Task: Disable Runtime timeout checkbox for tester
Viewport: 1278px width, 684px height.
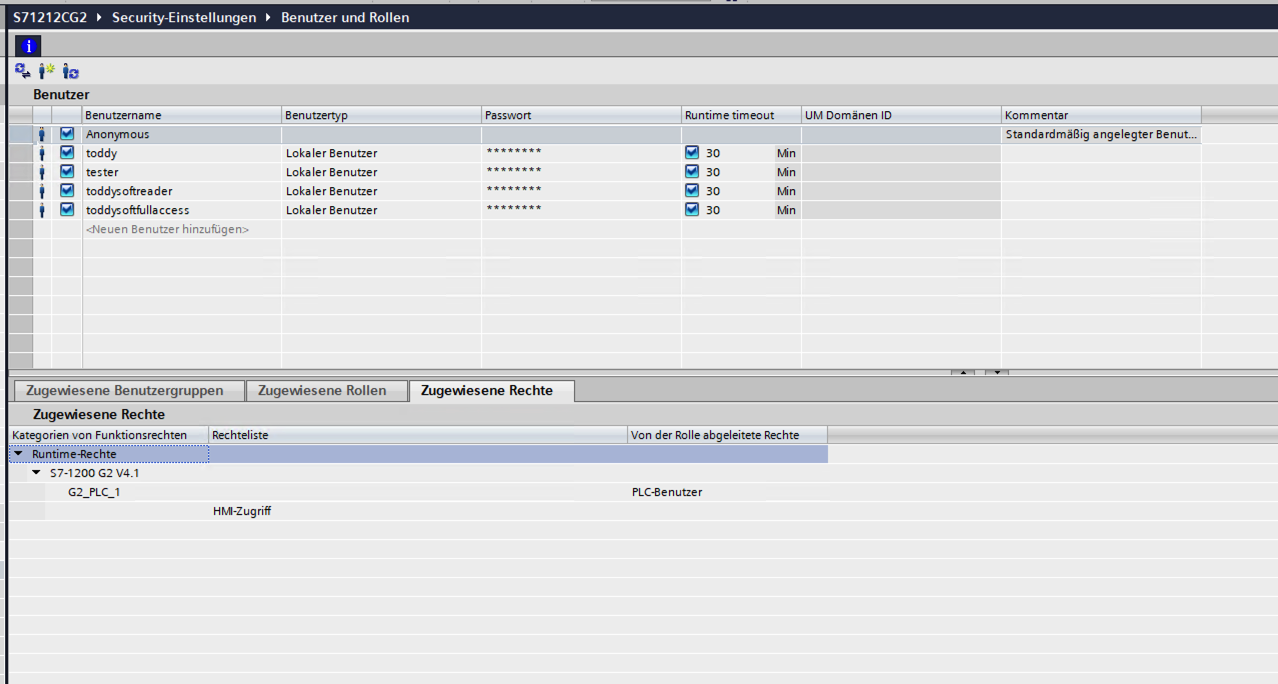Action: click(692, 172)
